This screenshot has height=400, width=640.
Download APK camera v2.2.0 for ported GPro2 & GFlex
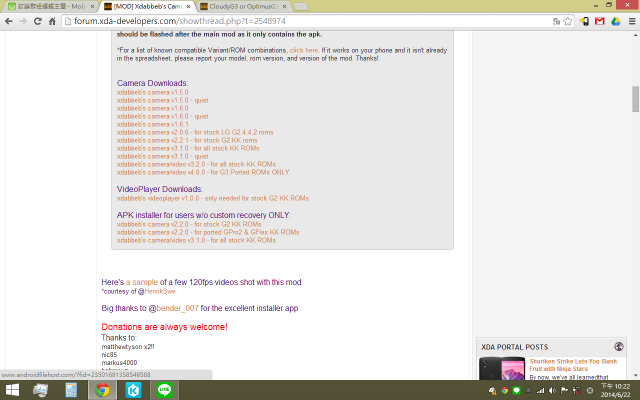tap(208, 232)
